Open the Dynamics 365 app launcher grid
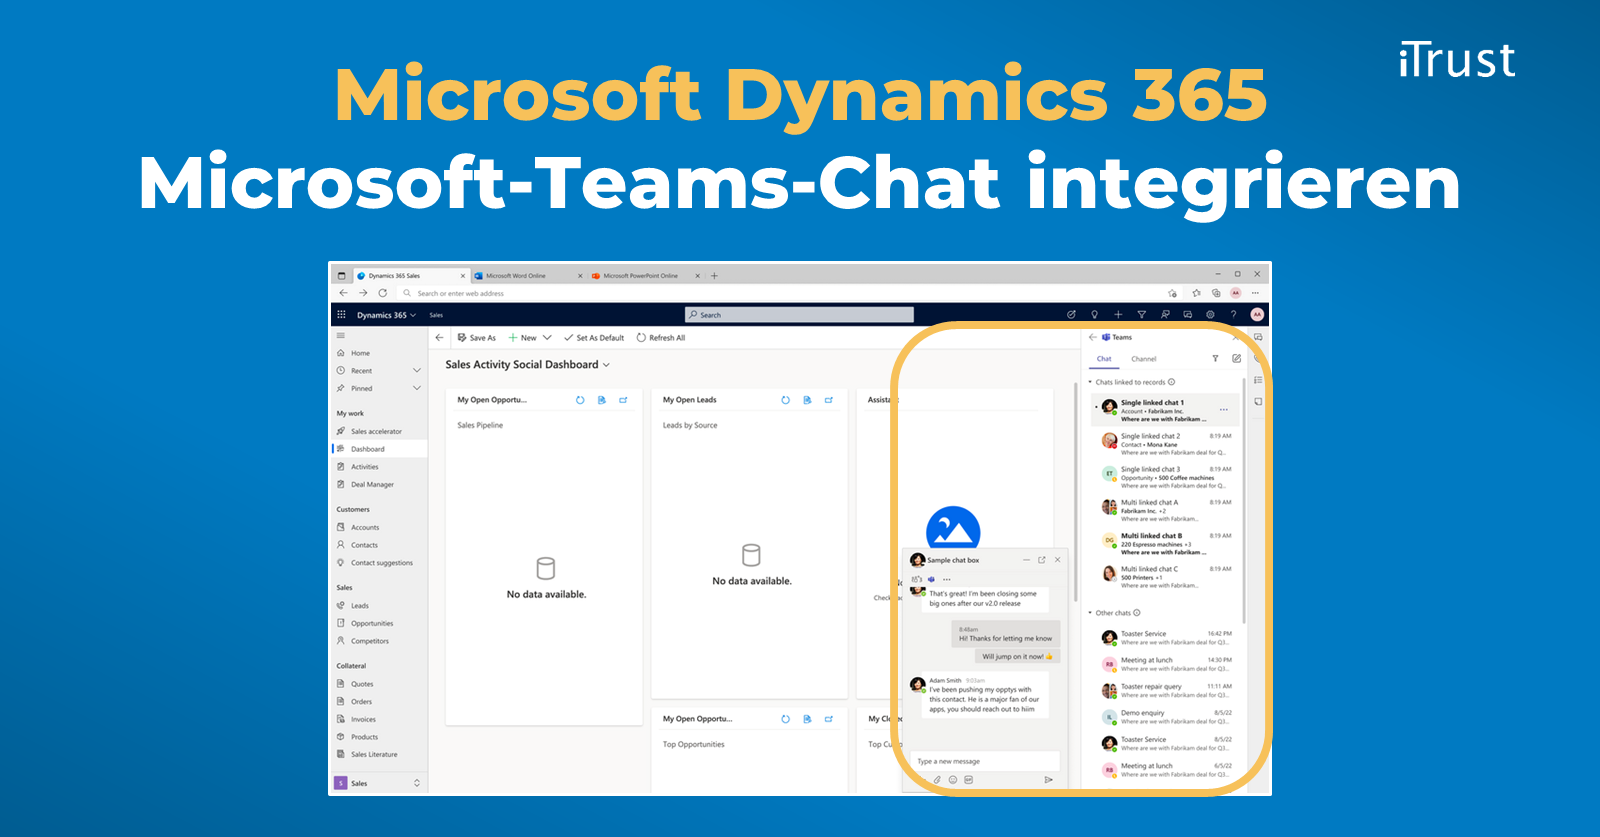 (341, 315)
